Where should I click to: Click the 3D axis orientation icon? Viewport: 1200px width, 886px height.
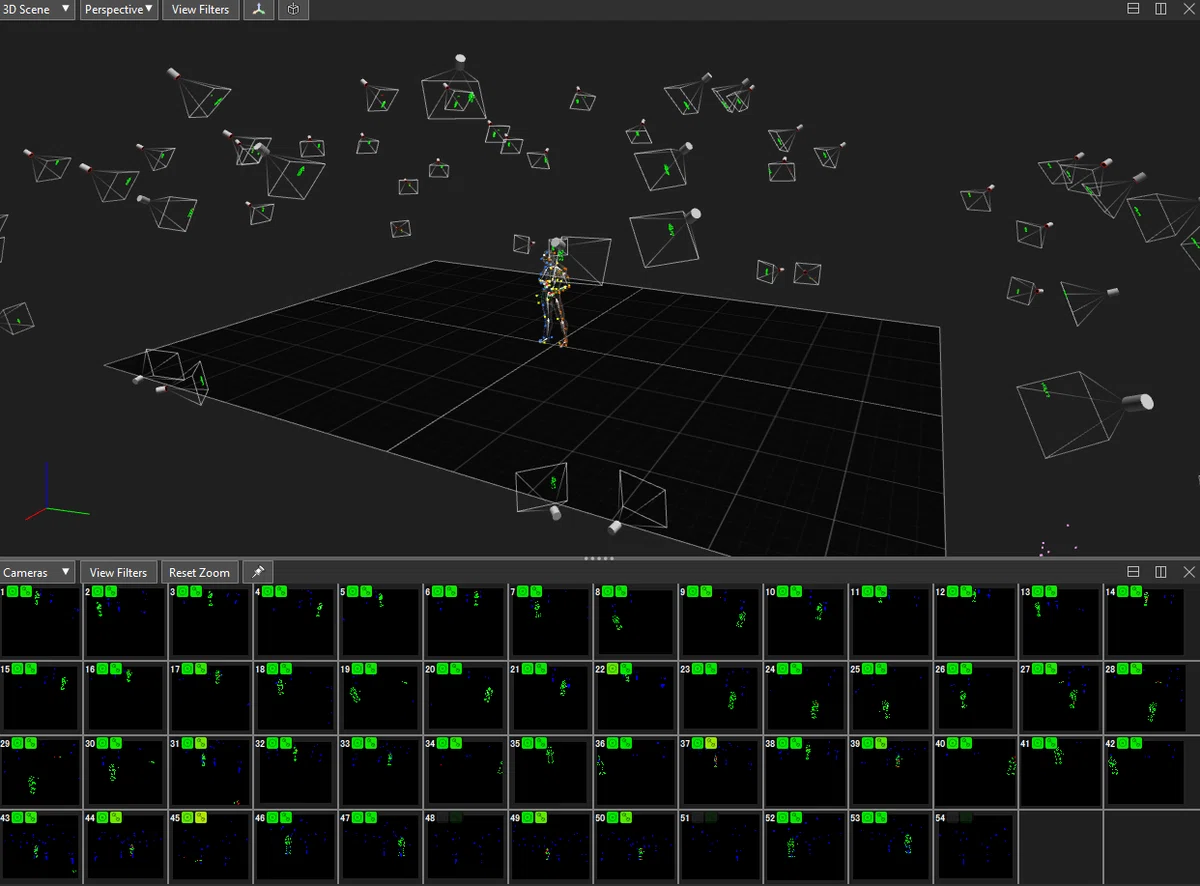pos(259,10)
